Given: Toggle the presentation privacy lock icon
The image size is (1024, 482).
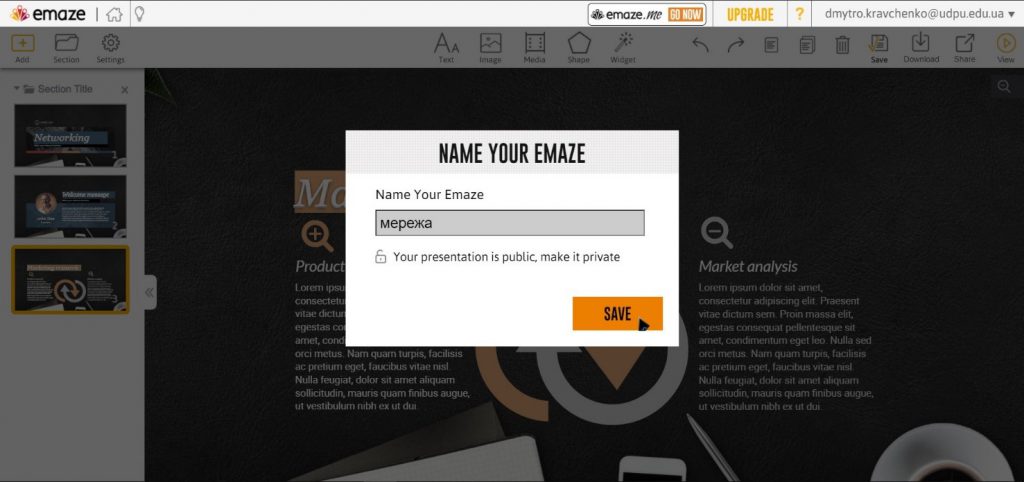Looking at the screenshot, I should (x=381, y=257).
